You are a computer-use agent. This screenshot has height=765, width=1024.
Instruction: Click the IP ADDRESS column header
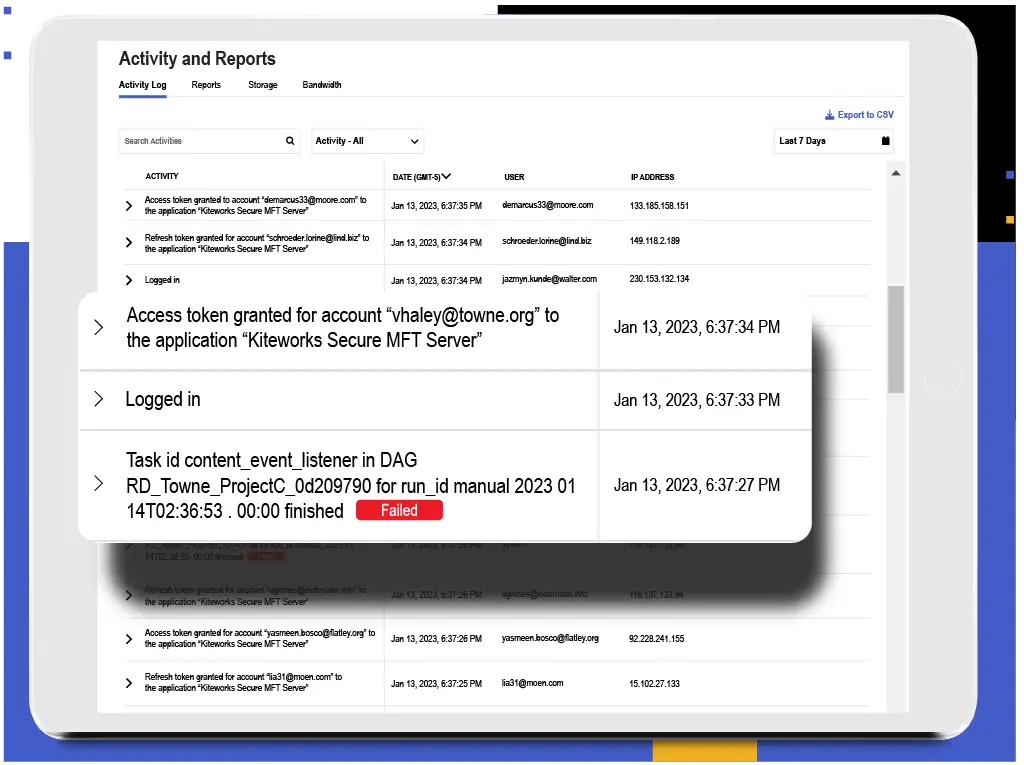coord(652,177)
